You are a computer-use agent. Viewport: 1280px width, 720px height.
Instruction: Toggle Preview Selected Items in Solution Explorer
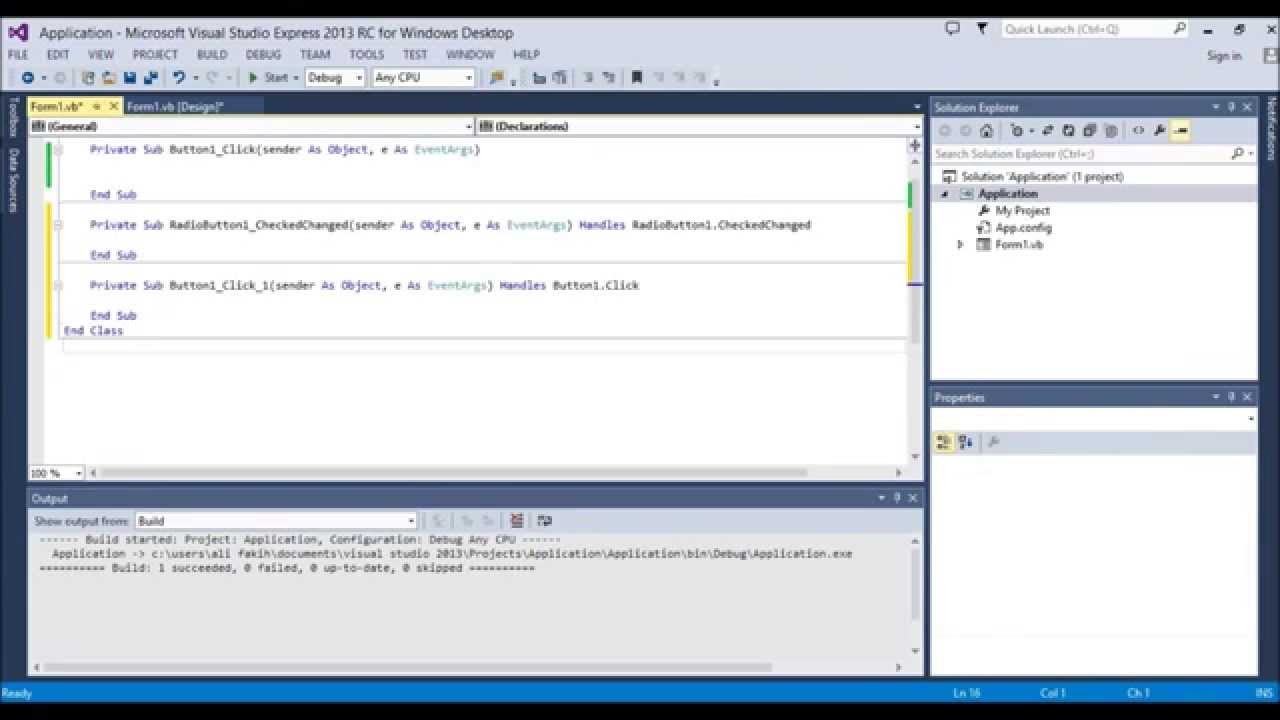[1180, 130]
